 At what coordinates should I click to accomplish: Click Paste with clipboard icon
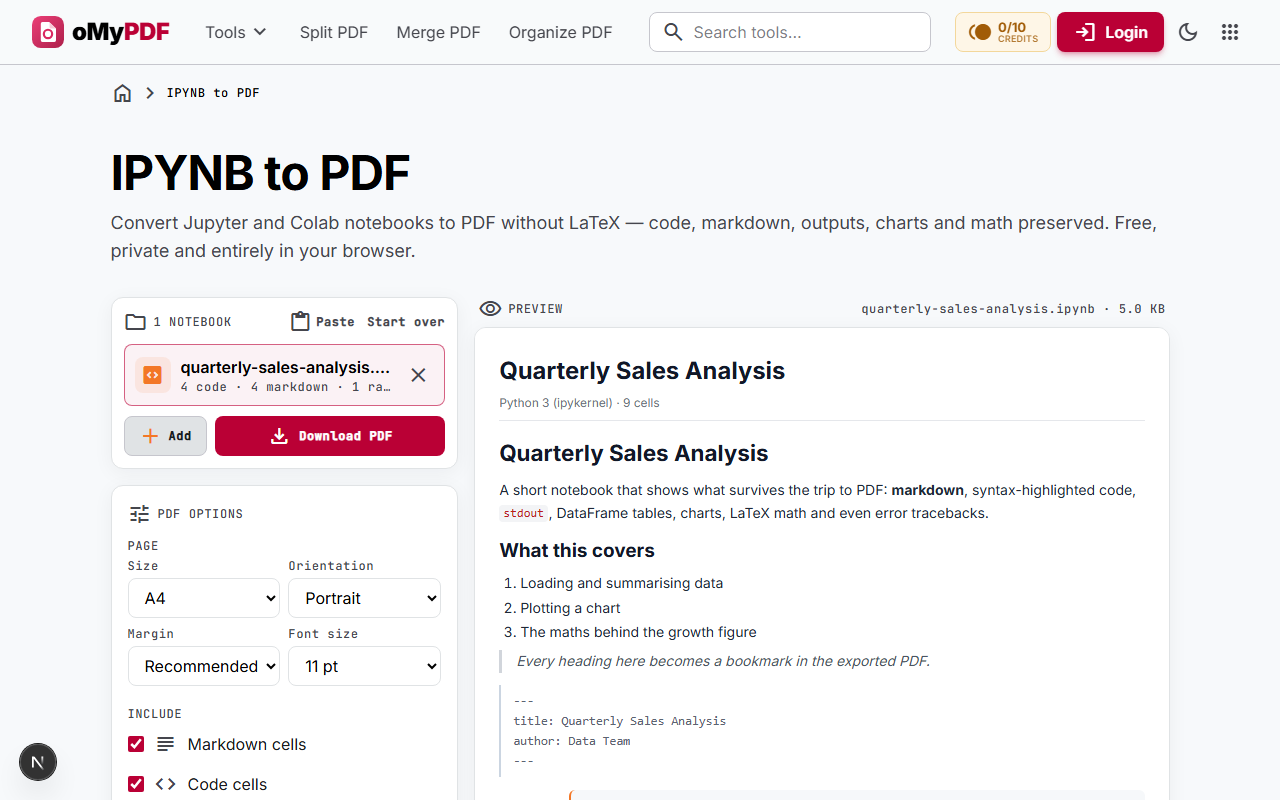(322, 322)
